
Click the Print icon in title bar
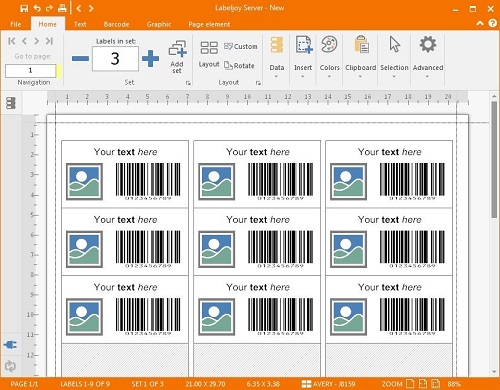pyautogui.click(x=62, y=8)
